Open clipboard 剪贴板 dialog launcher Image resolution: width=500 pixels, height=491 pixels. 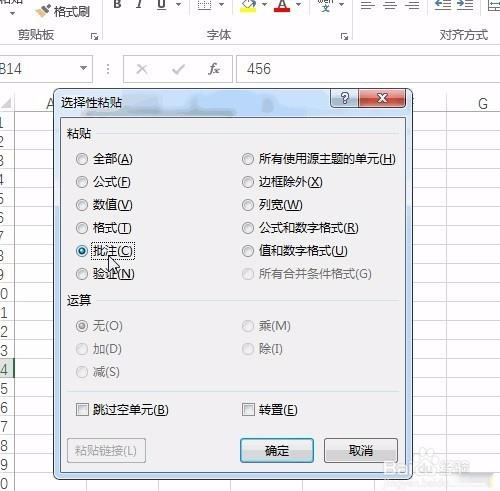(x=94, y=36)
